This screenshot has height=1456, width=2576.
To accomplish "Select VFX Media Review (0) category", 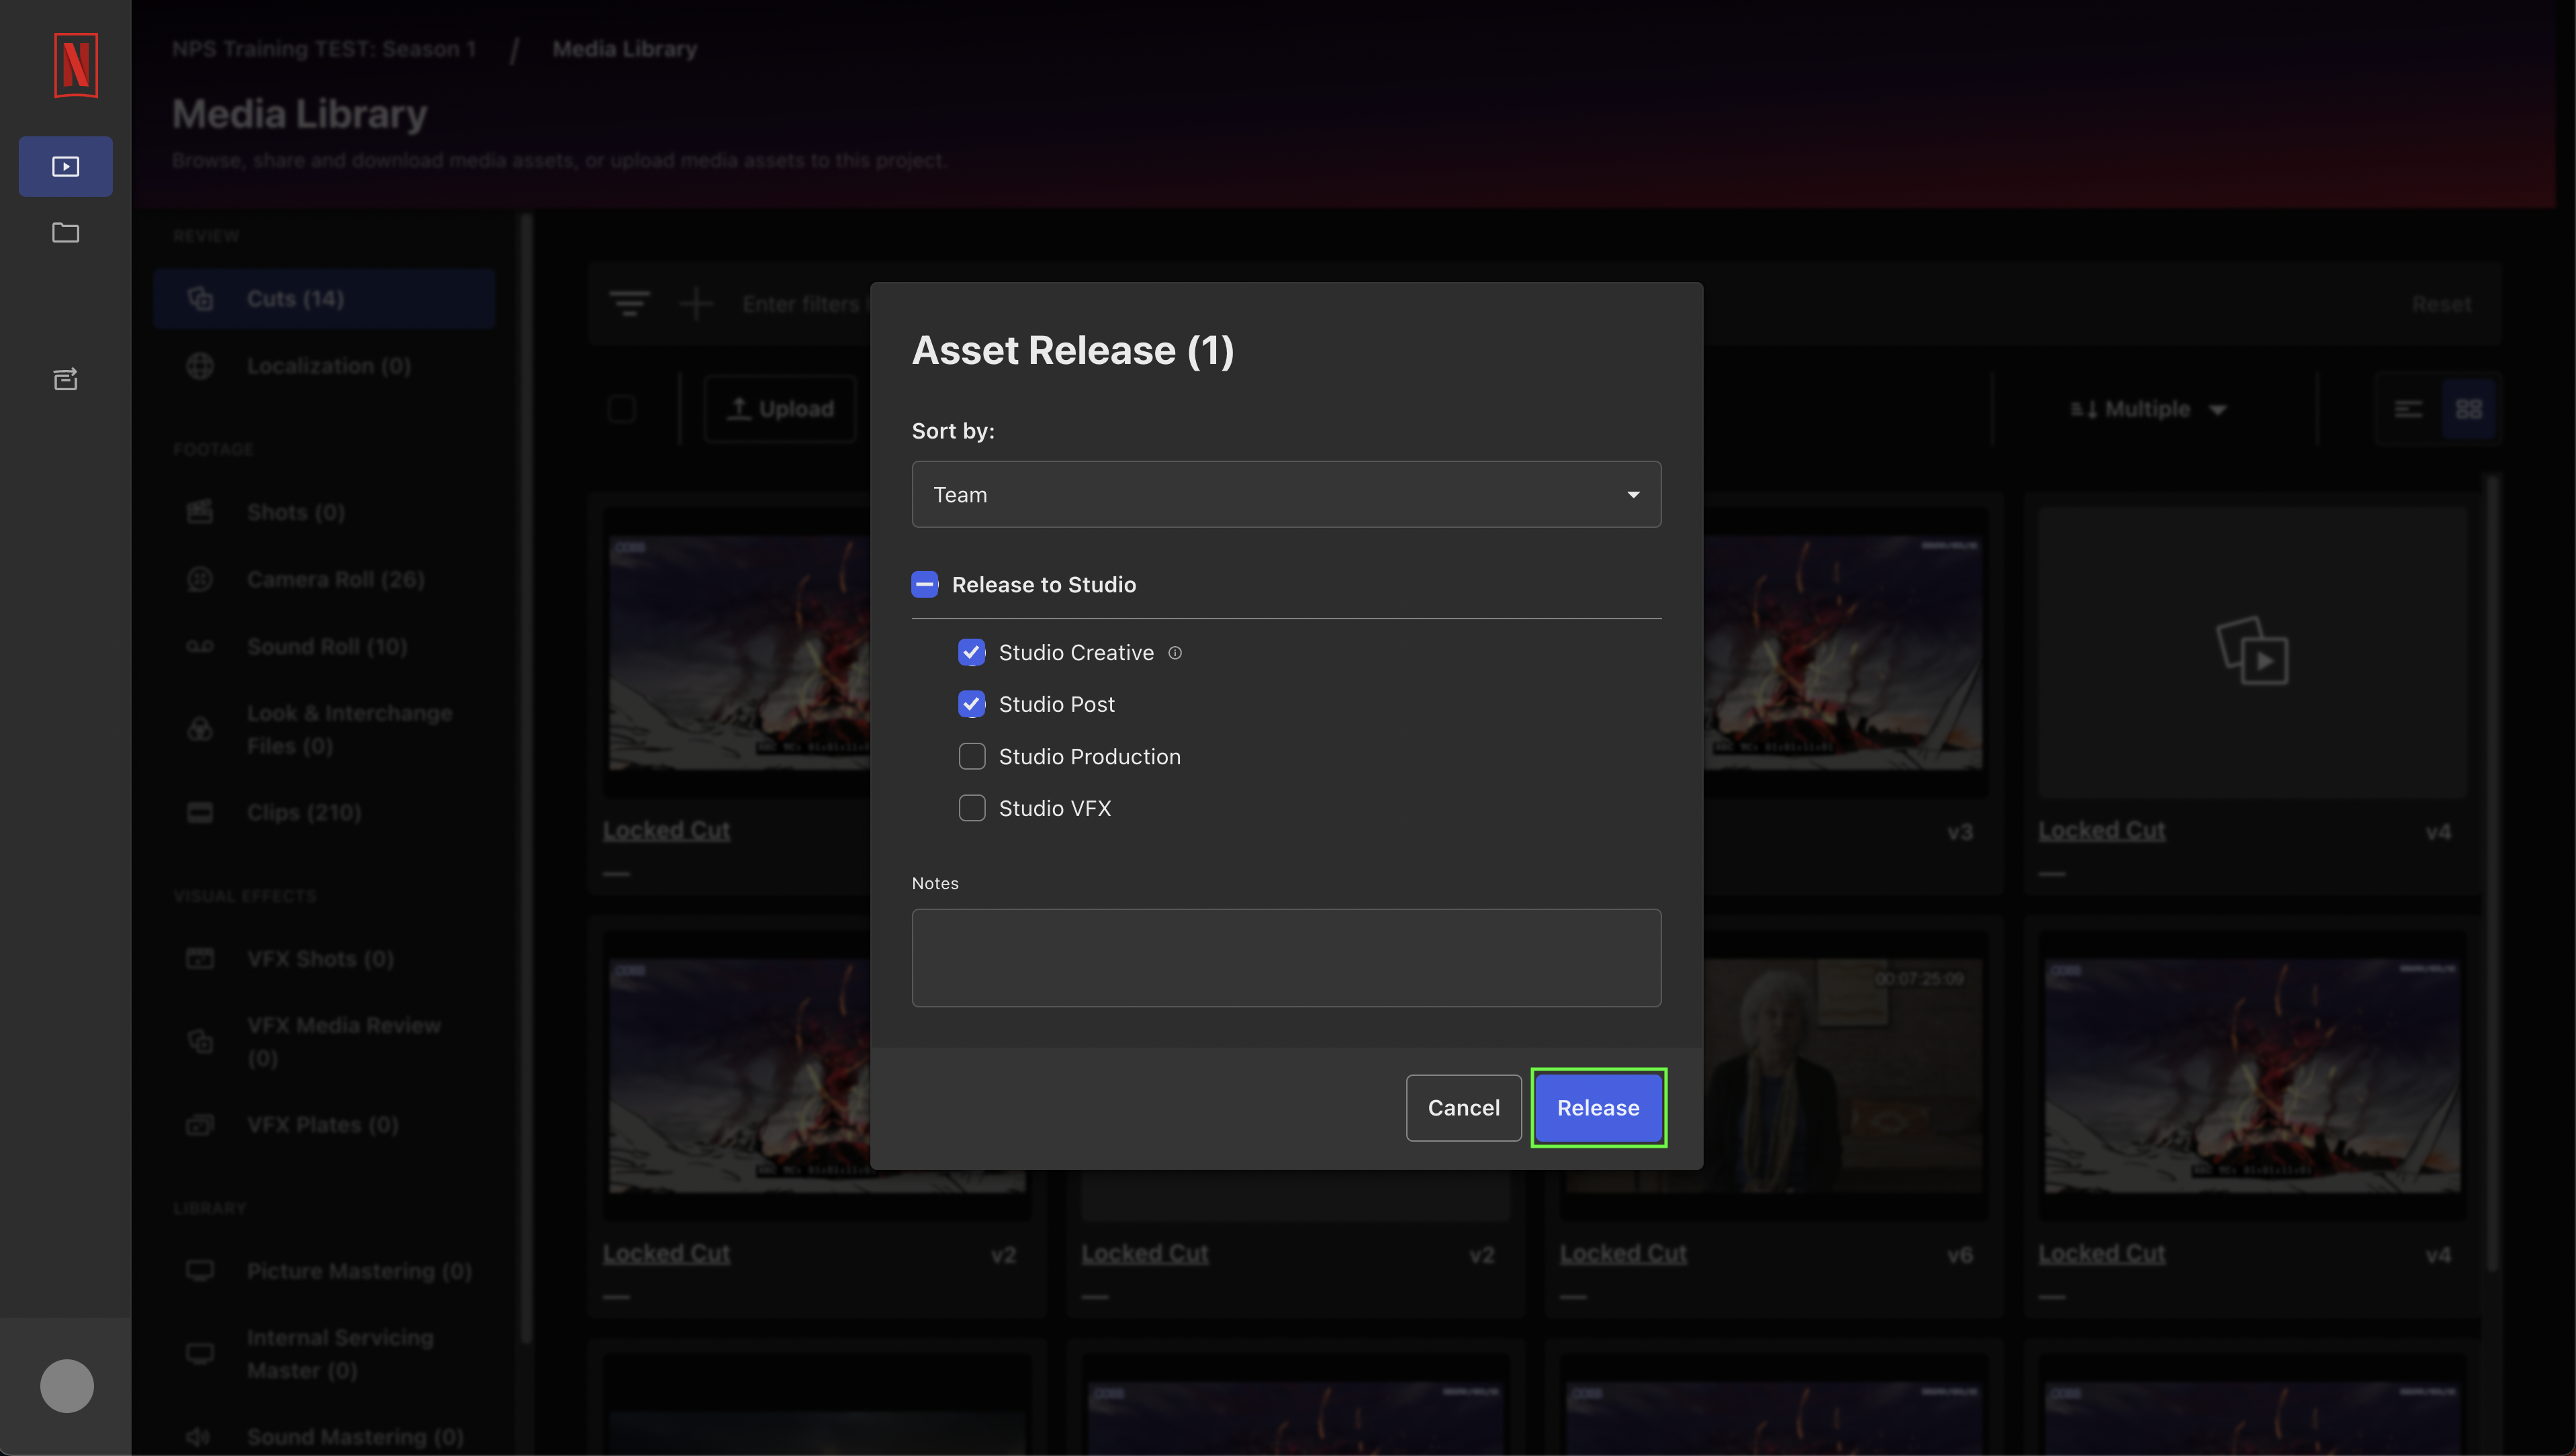I will click(x=325, y=1041).
